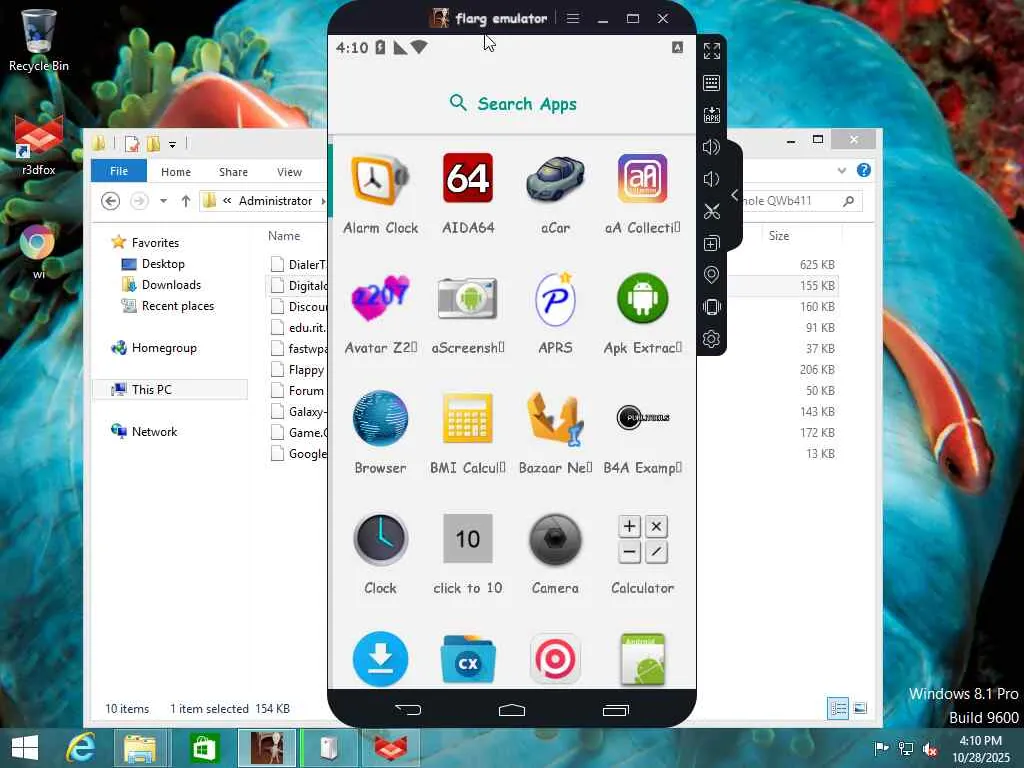
Task: Open the Camera app
Action: 555,539
